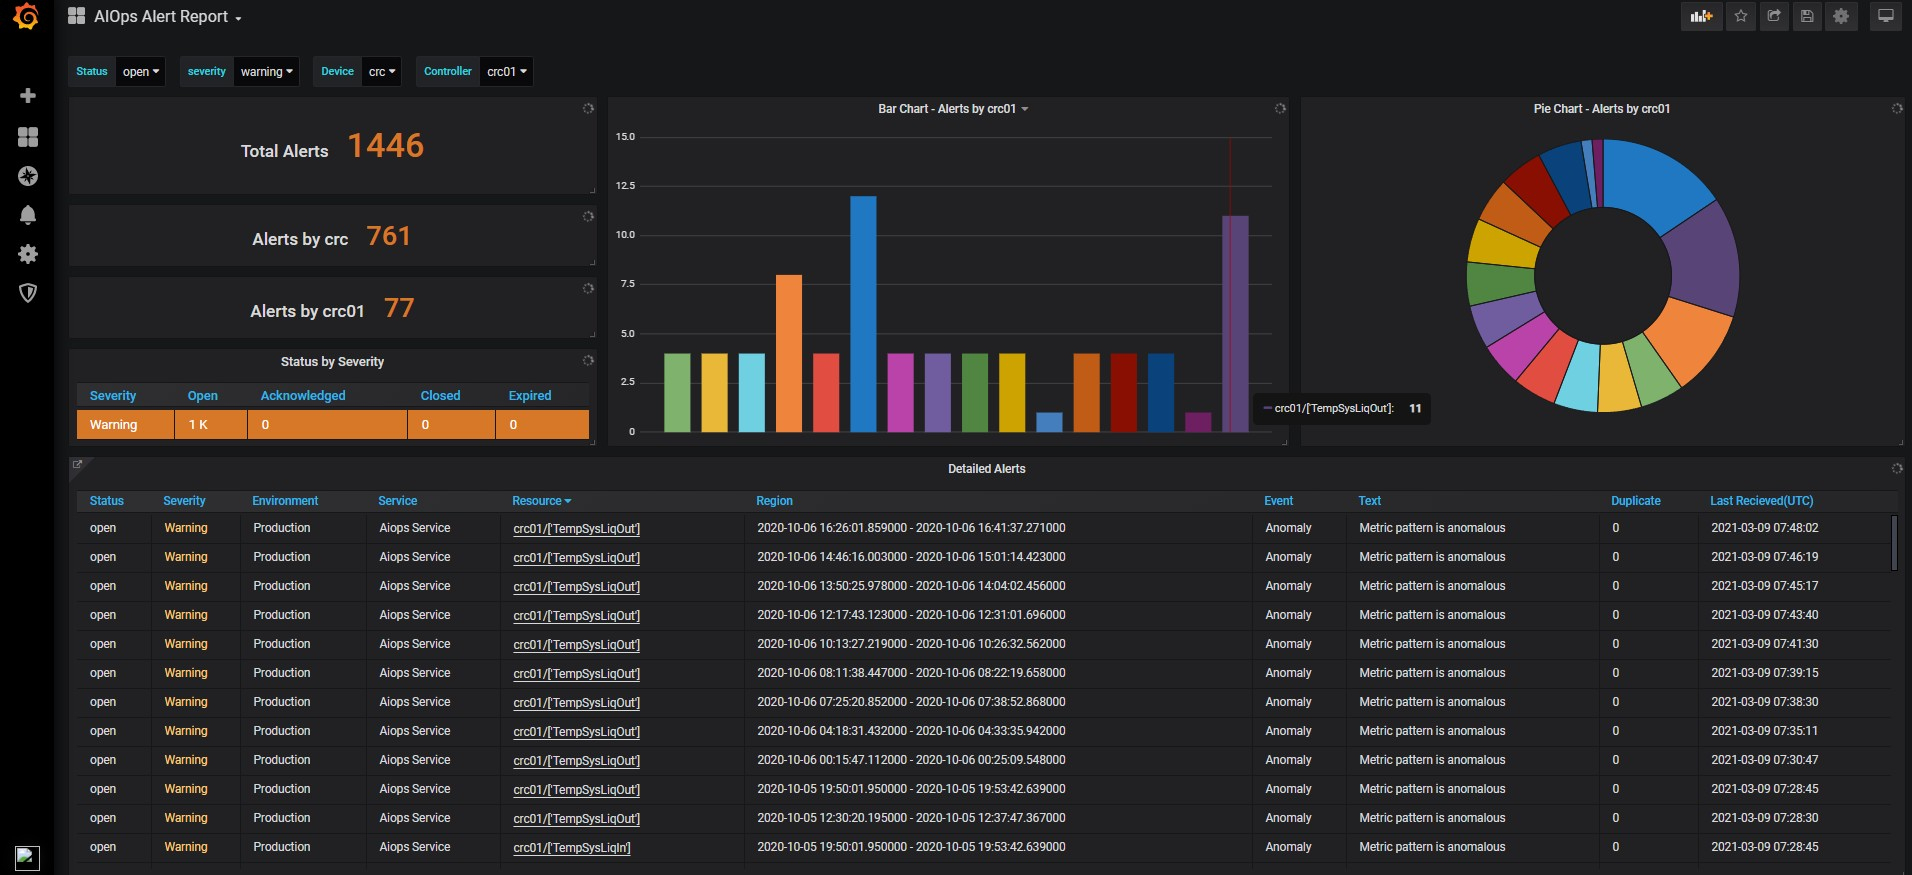The height and width of the screenshot is (875, 1912).
Task: Expand the severity warning dropdown
Action: coord(266,72)
